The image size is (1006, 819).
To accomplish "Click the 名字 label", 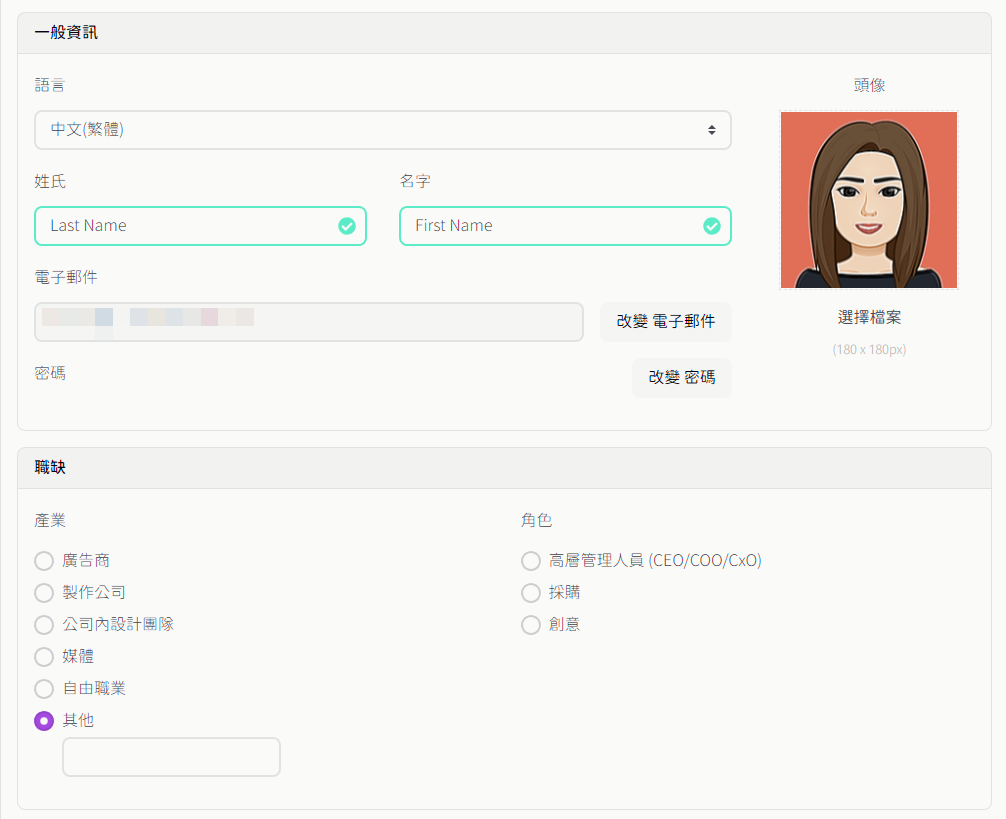I will (415, 182).
